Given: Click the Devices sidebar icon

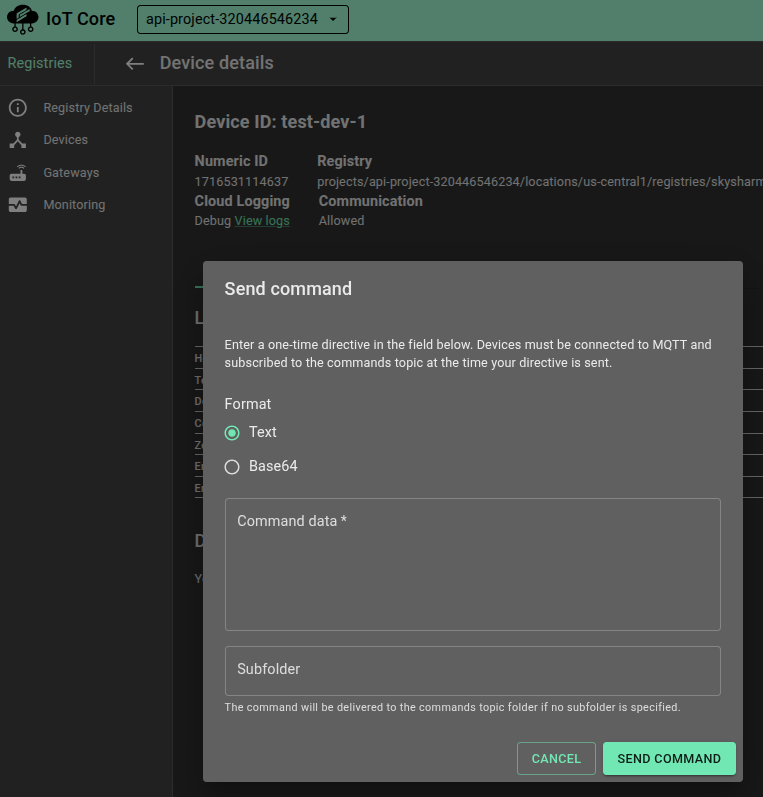Looking at the screenshot, I should [18, 140].
